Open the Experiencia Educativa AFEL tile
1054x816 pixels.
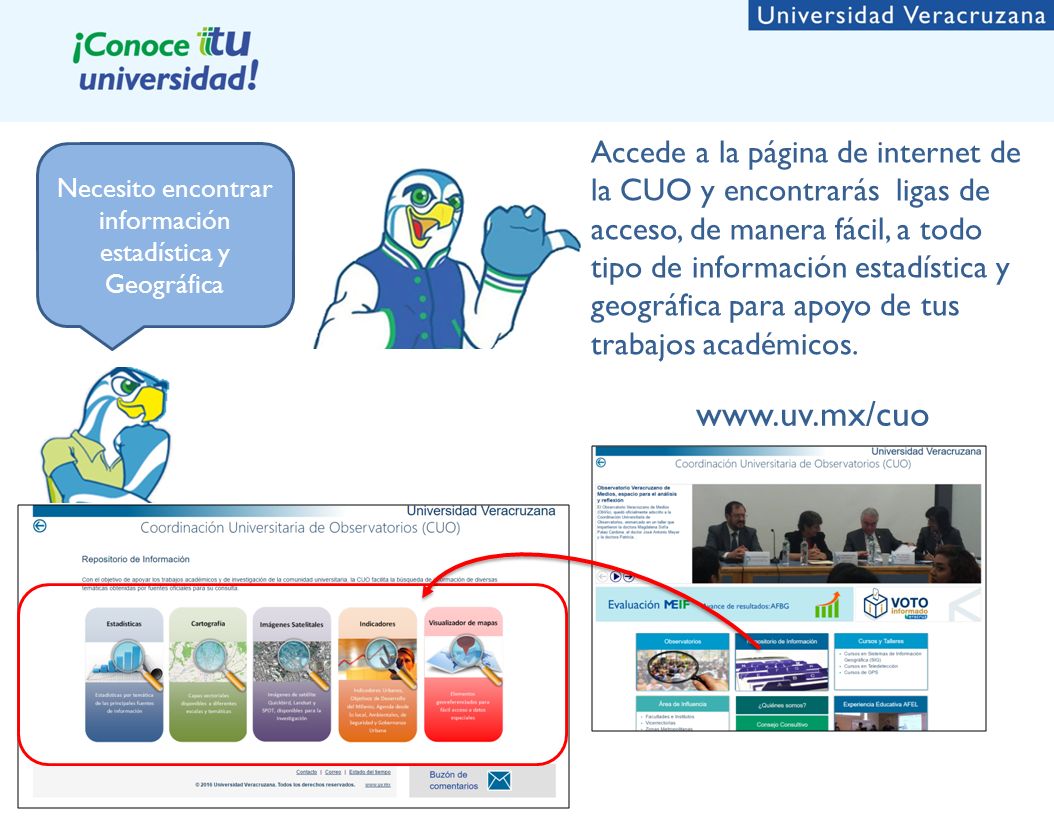point(881,713)
